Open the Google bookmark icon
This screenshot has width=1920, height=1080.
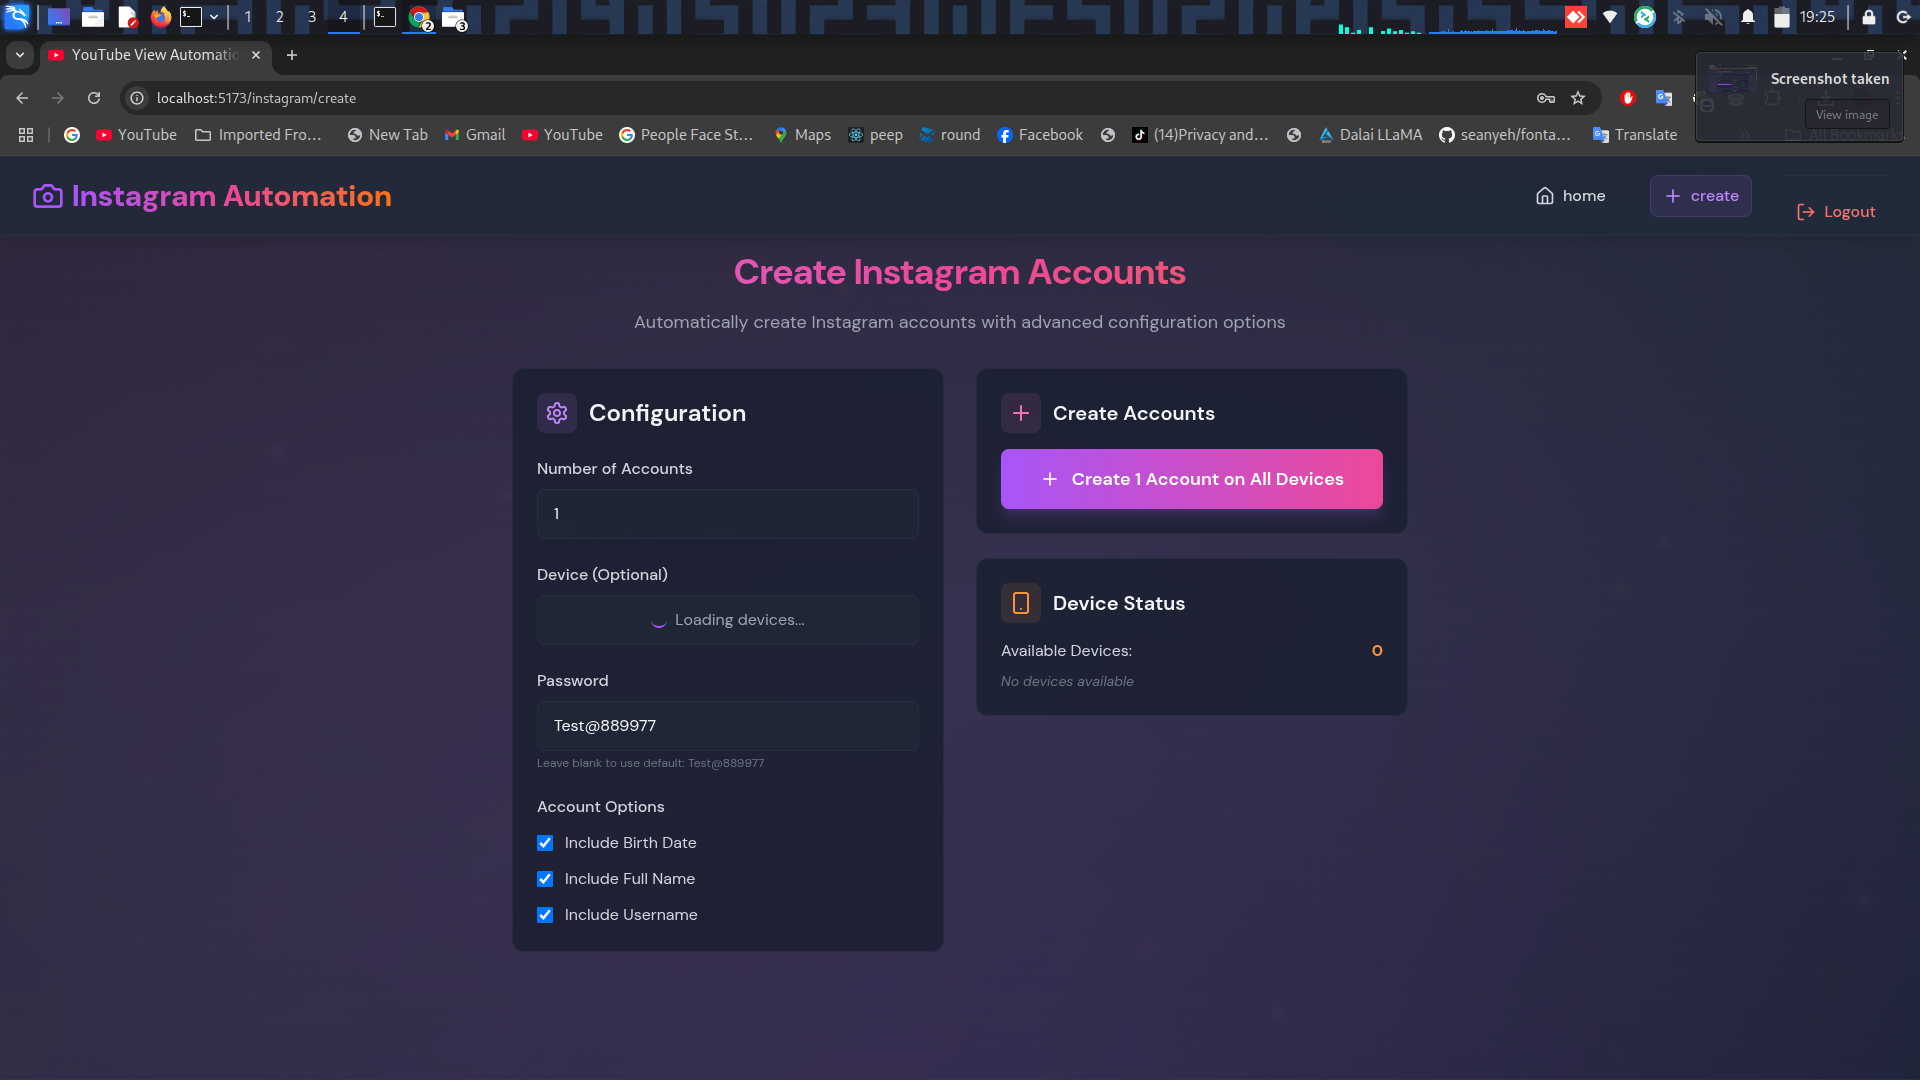click(72, 135)
